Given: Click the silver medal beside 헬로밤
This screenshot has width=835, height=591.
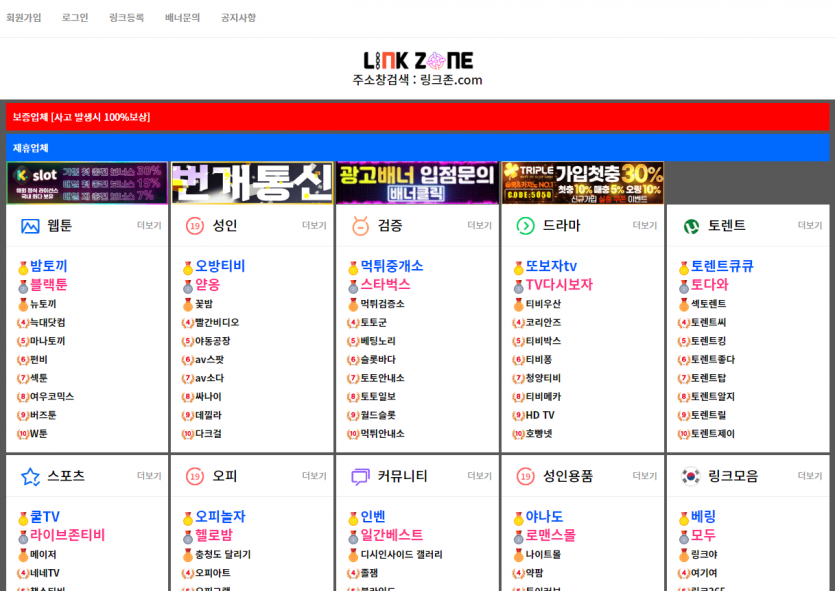Looking at the screenshot, I should tap(188, 537).
